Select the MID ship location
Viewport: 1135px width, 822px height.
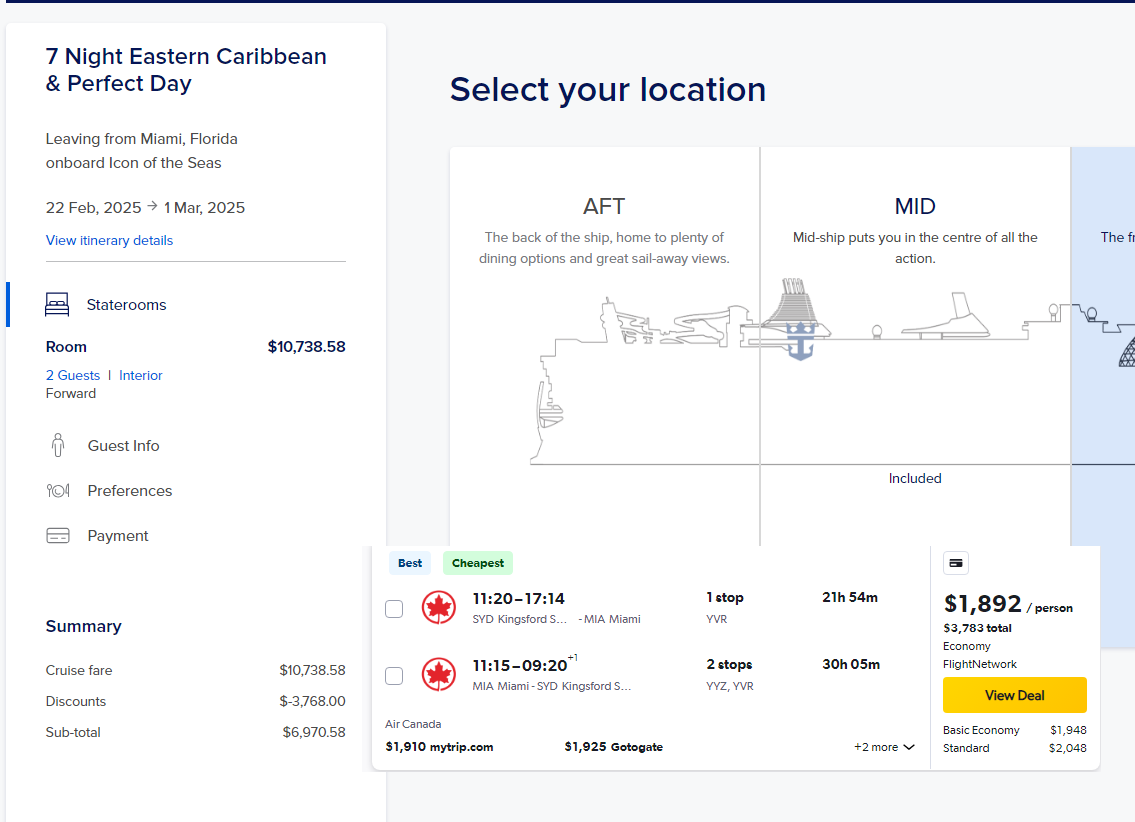(915, 346)
